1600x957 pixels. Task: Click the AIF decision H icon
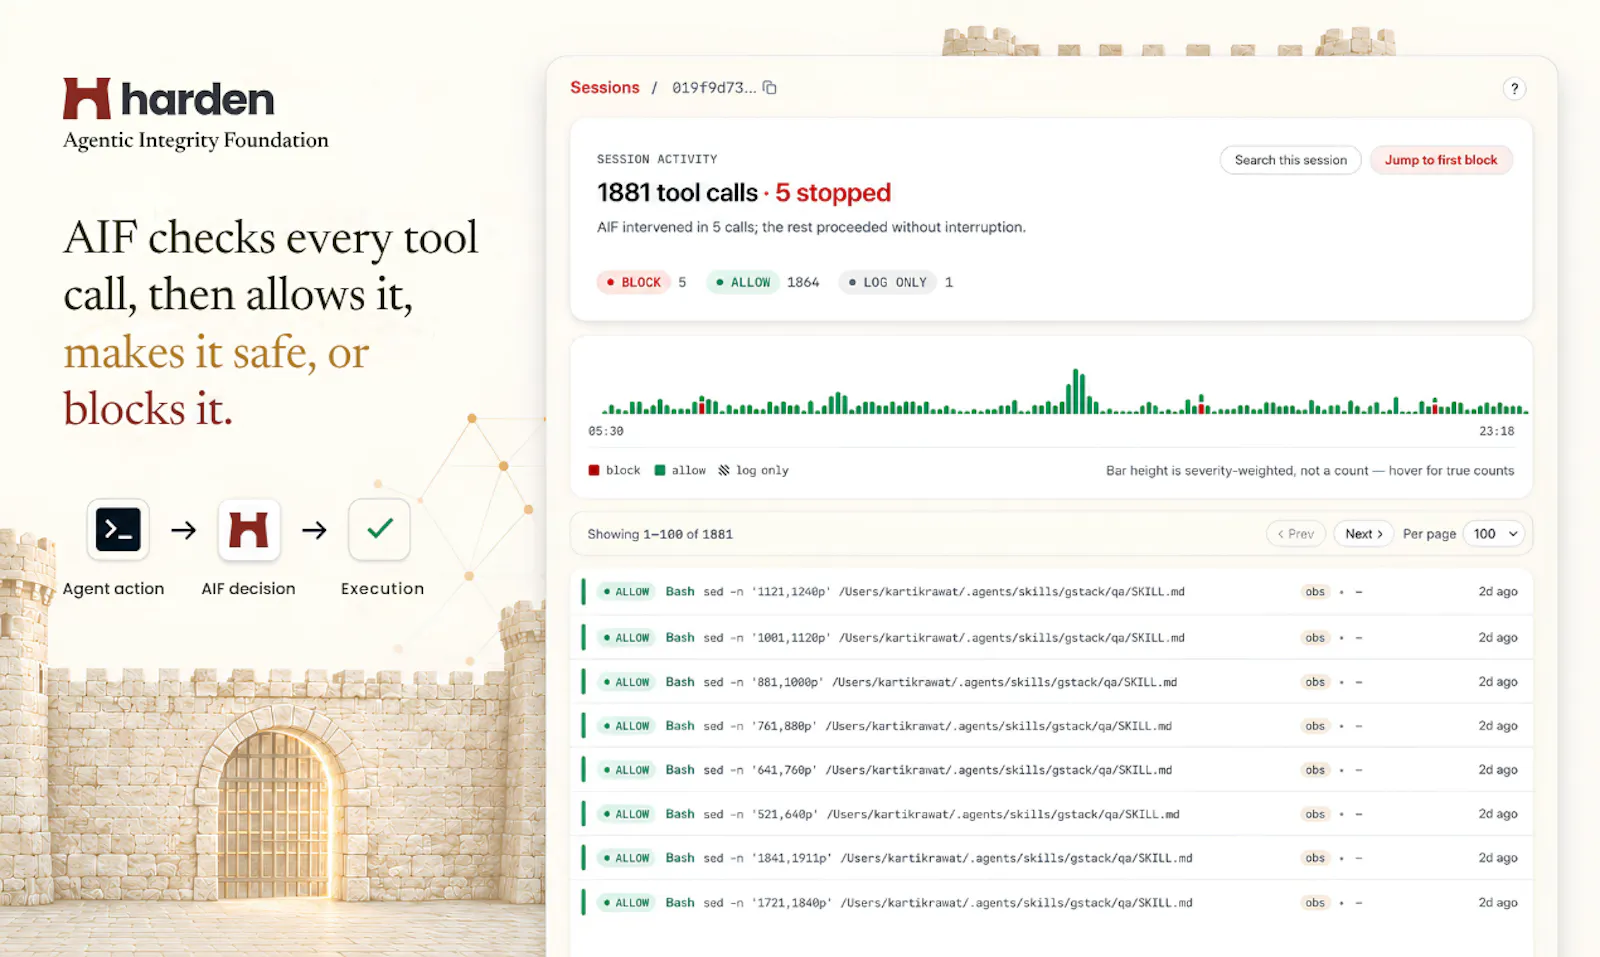coord(249,530)
